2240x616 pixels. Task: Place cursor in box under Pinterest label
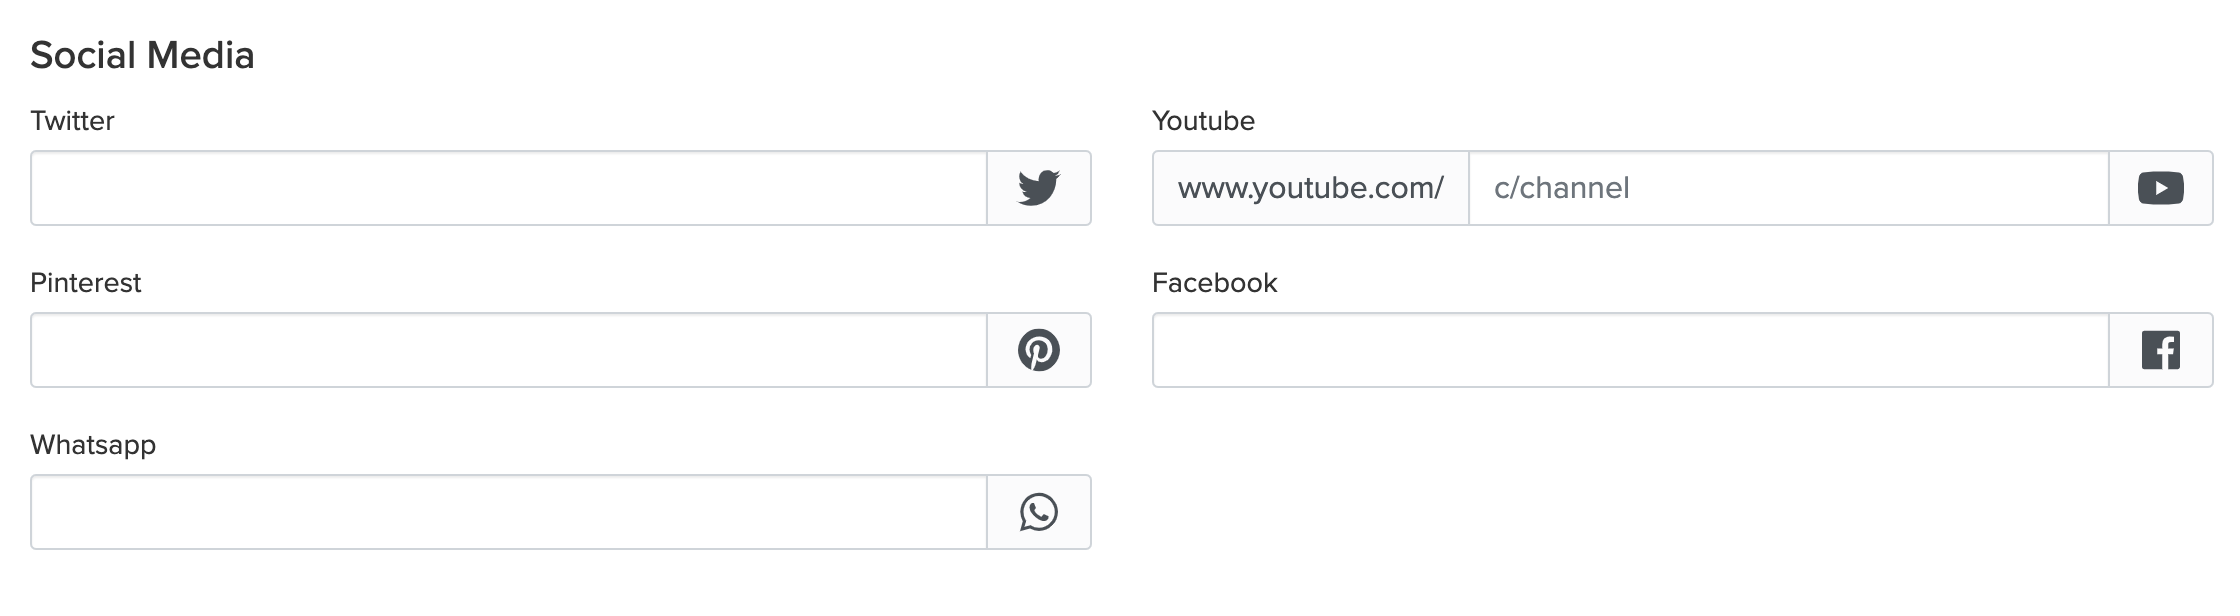point(508,350)
